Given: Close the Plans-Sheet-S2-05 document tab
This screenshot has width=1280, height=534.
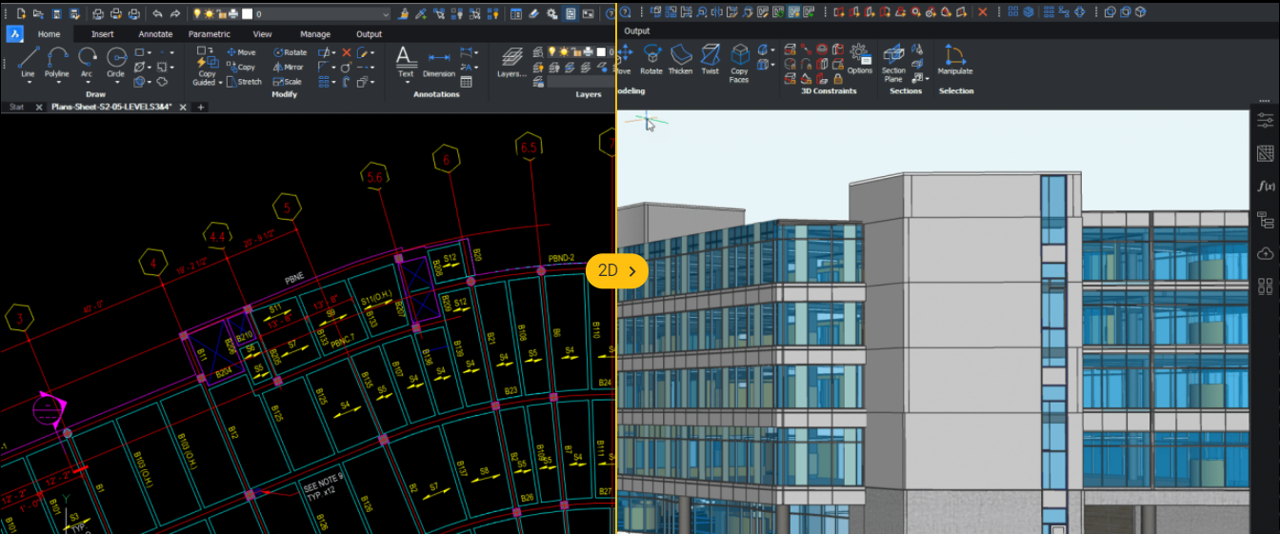Looking at the screenshot, I should tap(183, 106).
